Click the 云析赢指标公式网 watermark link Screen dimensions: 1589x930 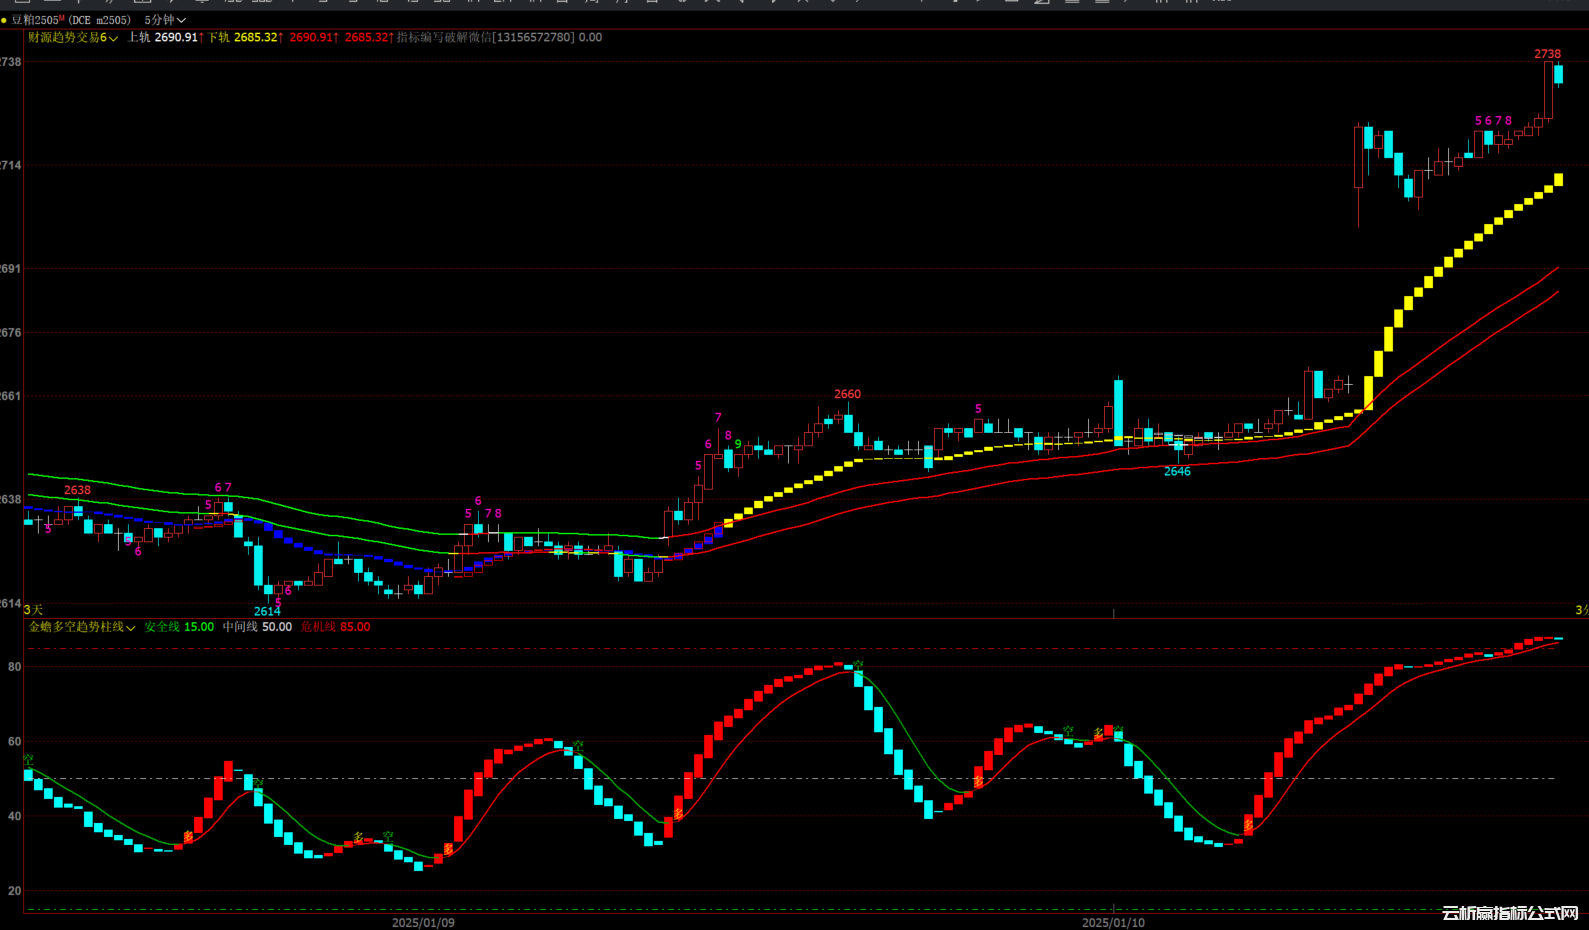tap(1510, 913)
